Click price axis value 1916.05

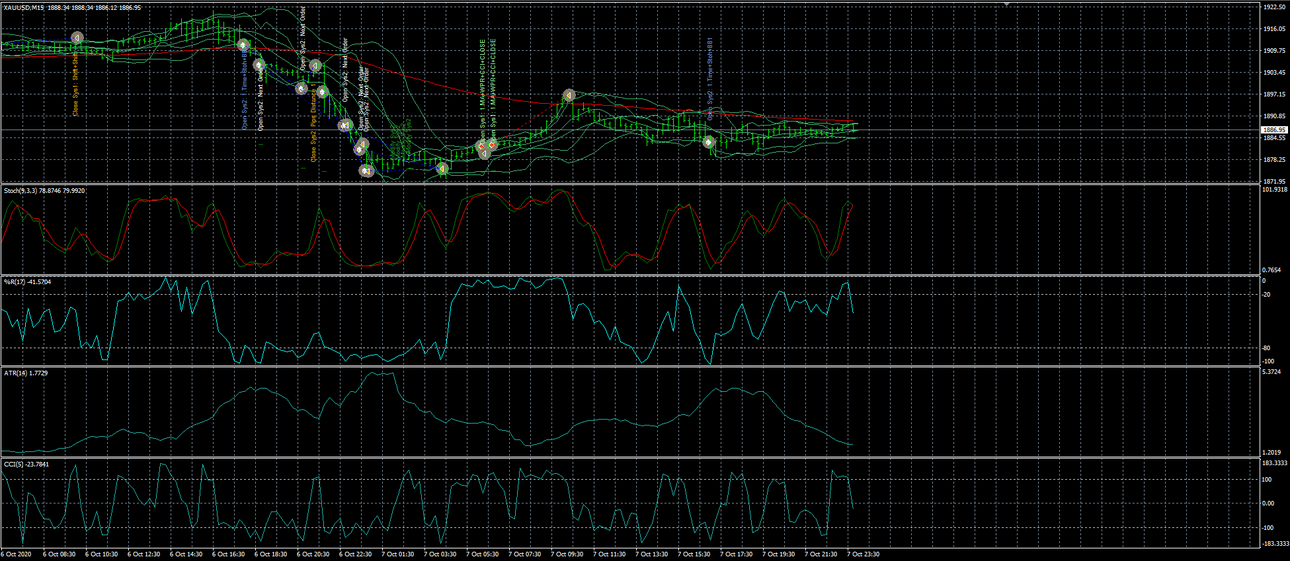coord(1275,29)
